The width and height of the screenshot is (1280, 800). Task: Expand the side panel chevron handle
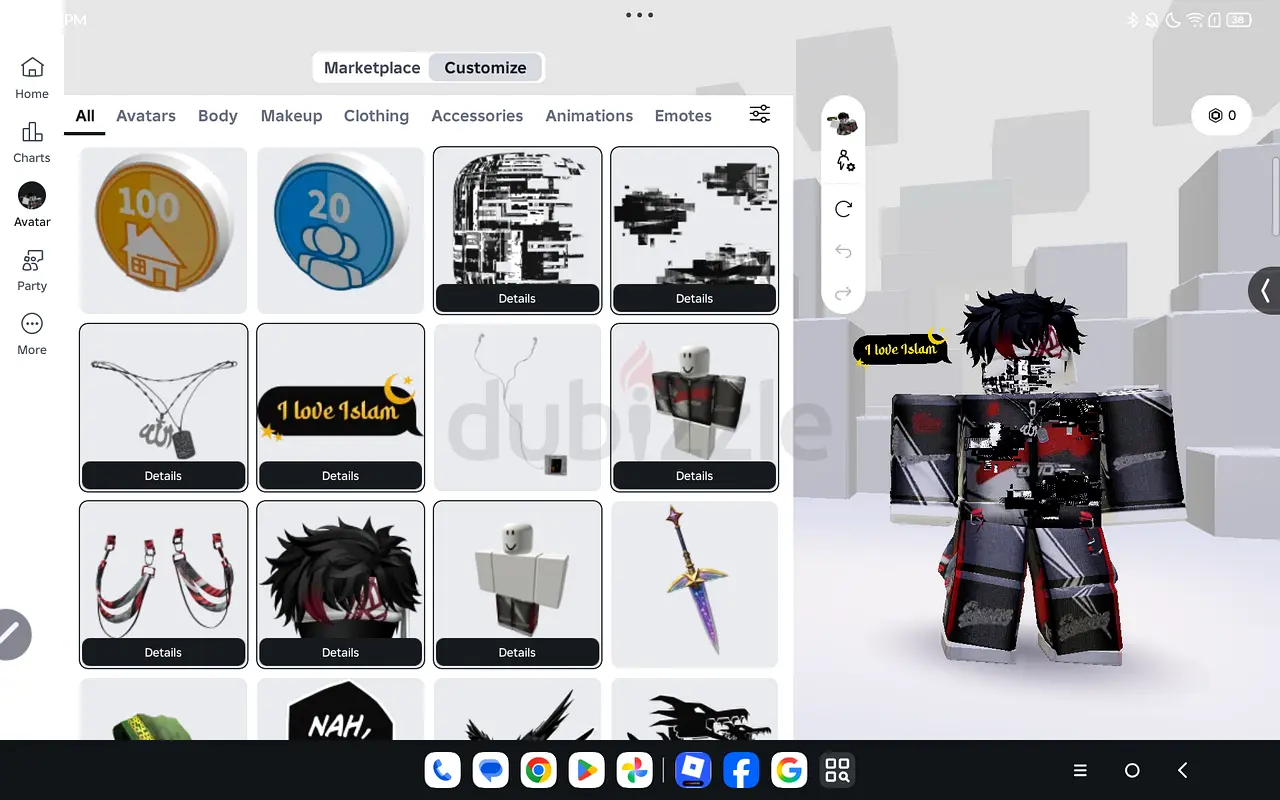(x=1265, y=291)
